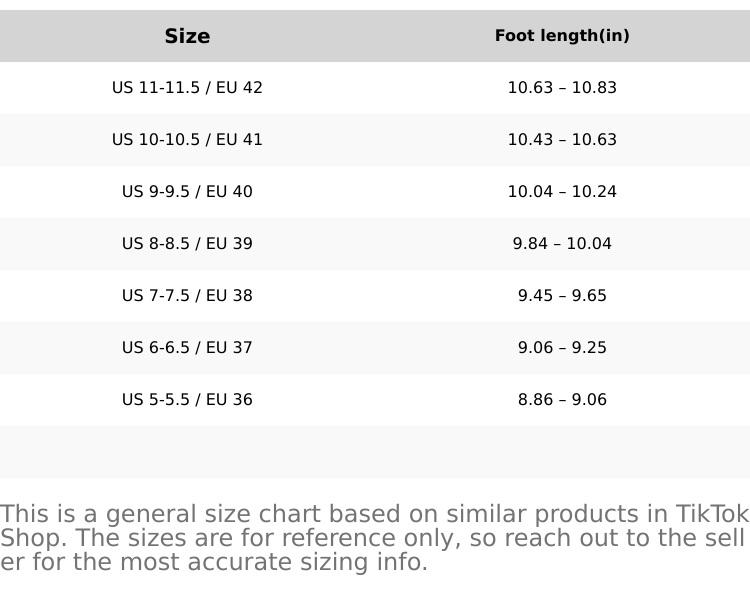The height and width of the screenshot is (598, 750).
Task: Pick the US 8-8.5 / EU 39 row label
Action: [187, 244]
